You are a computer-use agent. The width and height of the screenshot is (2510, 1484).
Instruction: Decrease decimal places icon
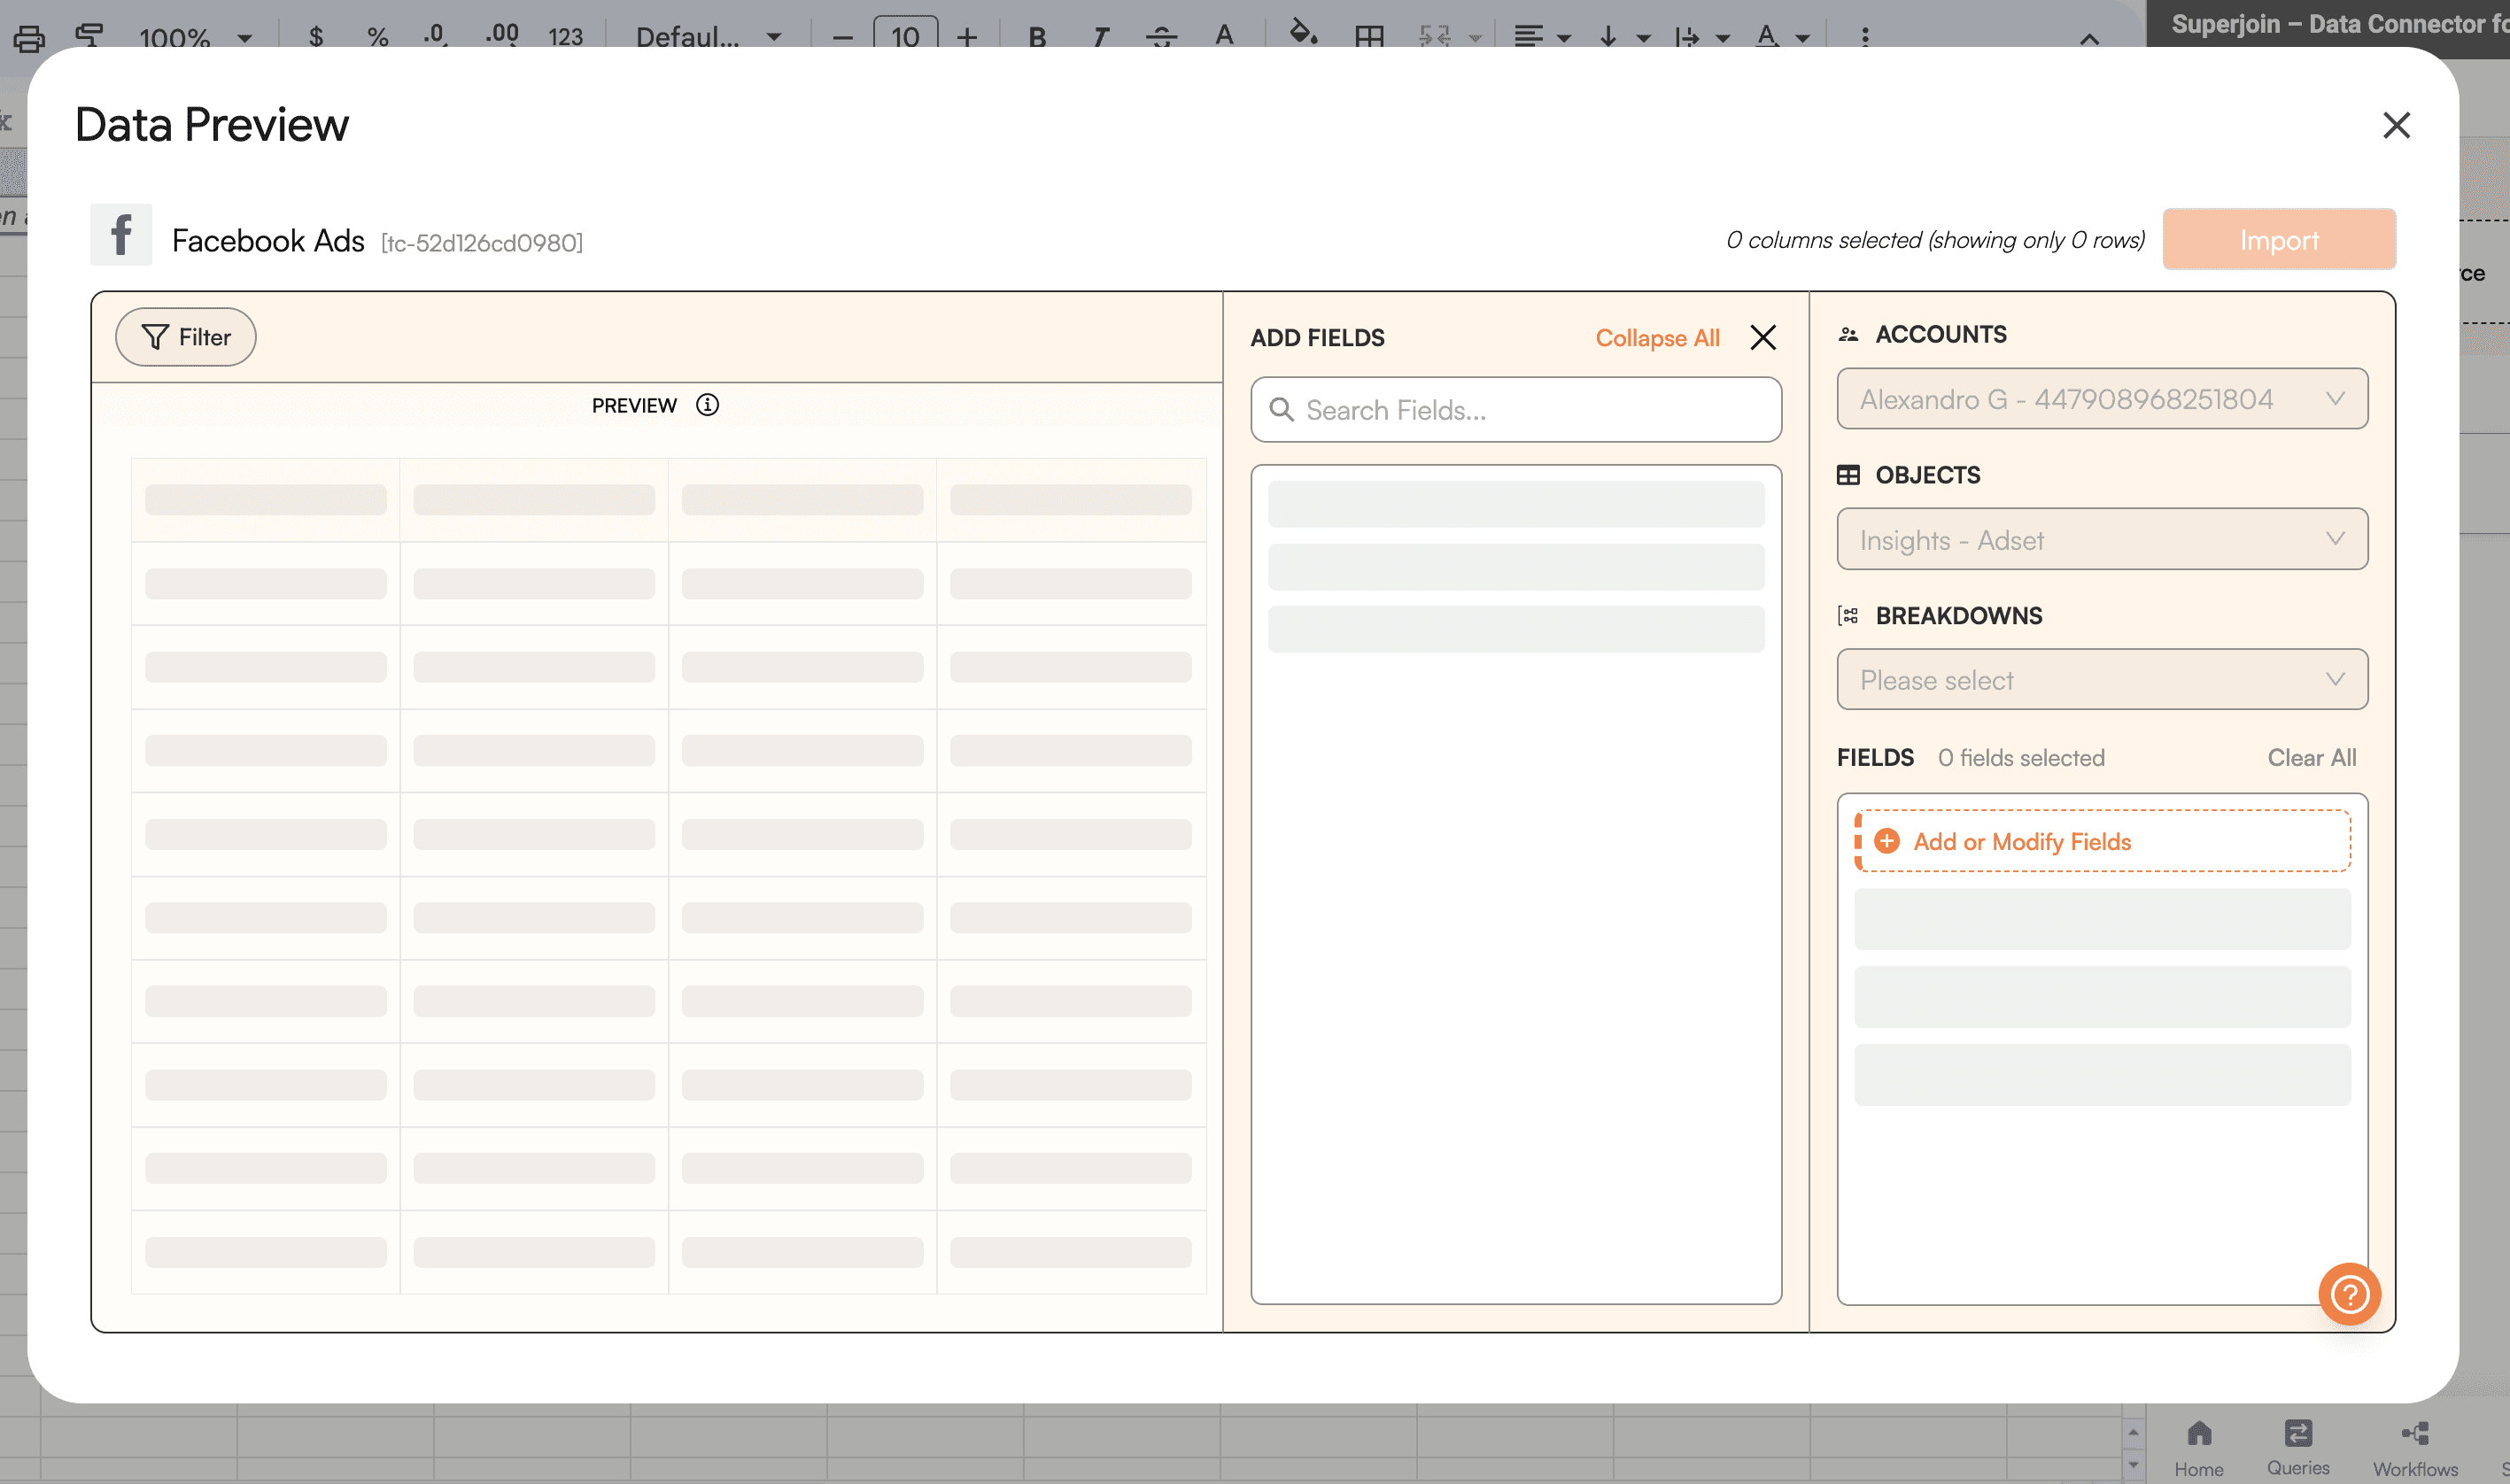pyautogui.click(x=435, y=36)
